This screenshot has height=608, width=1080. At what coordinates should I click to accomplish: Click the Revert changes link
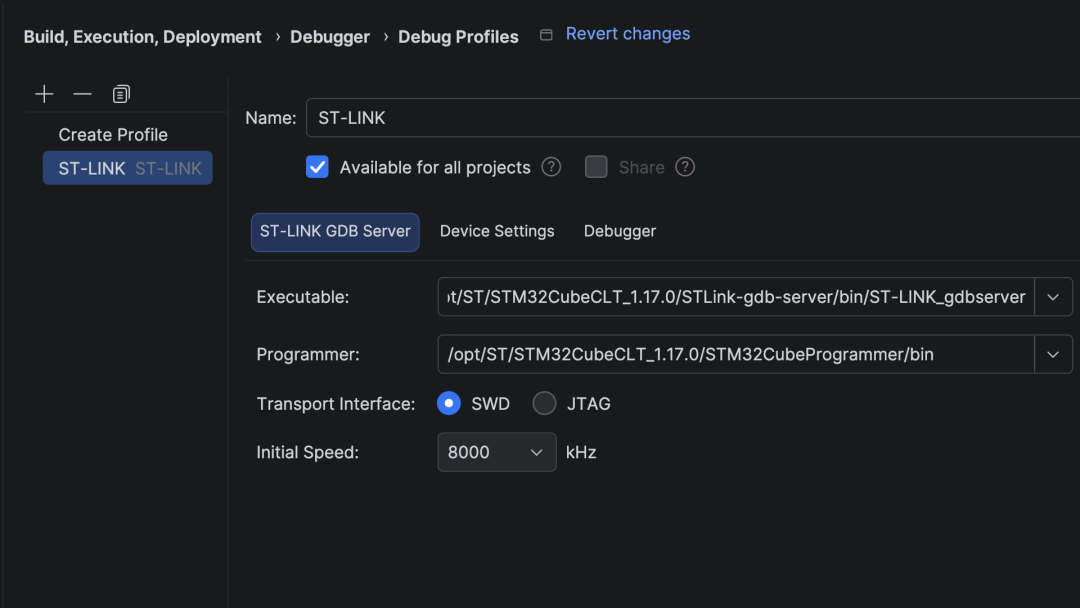[627, 34]
